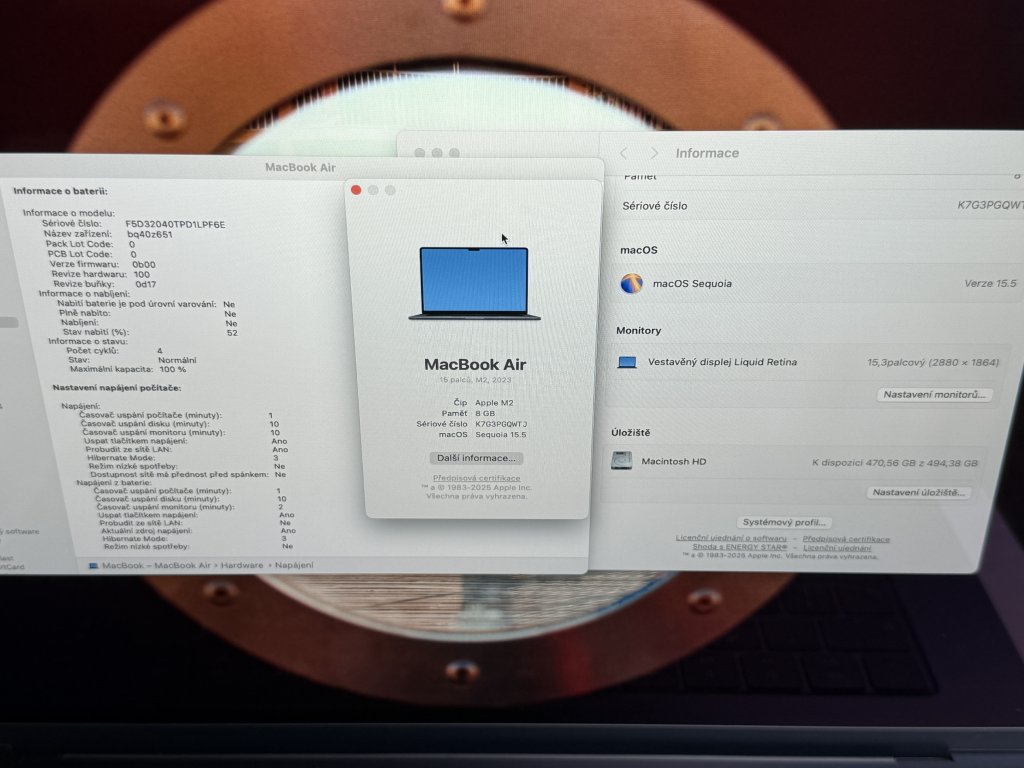The image size is (1024, 768).
Task: Select battery serial F5D32040TPD1LPF6E text
Action: (175, 224)
